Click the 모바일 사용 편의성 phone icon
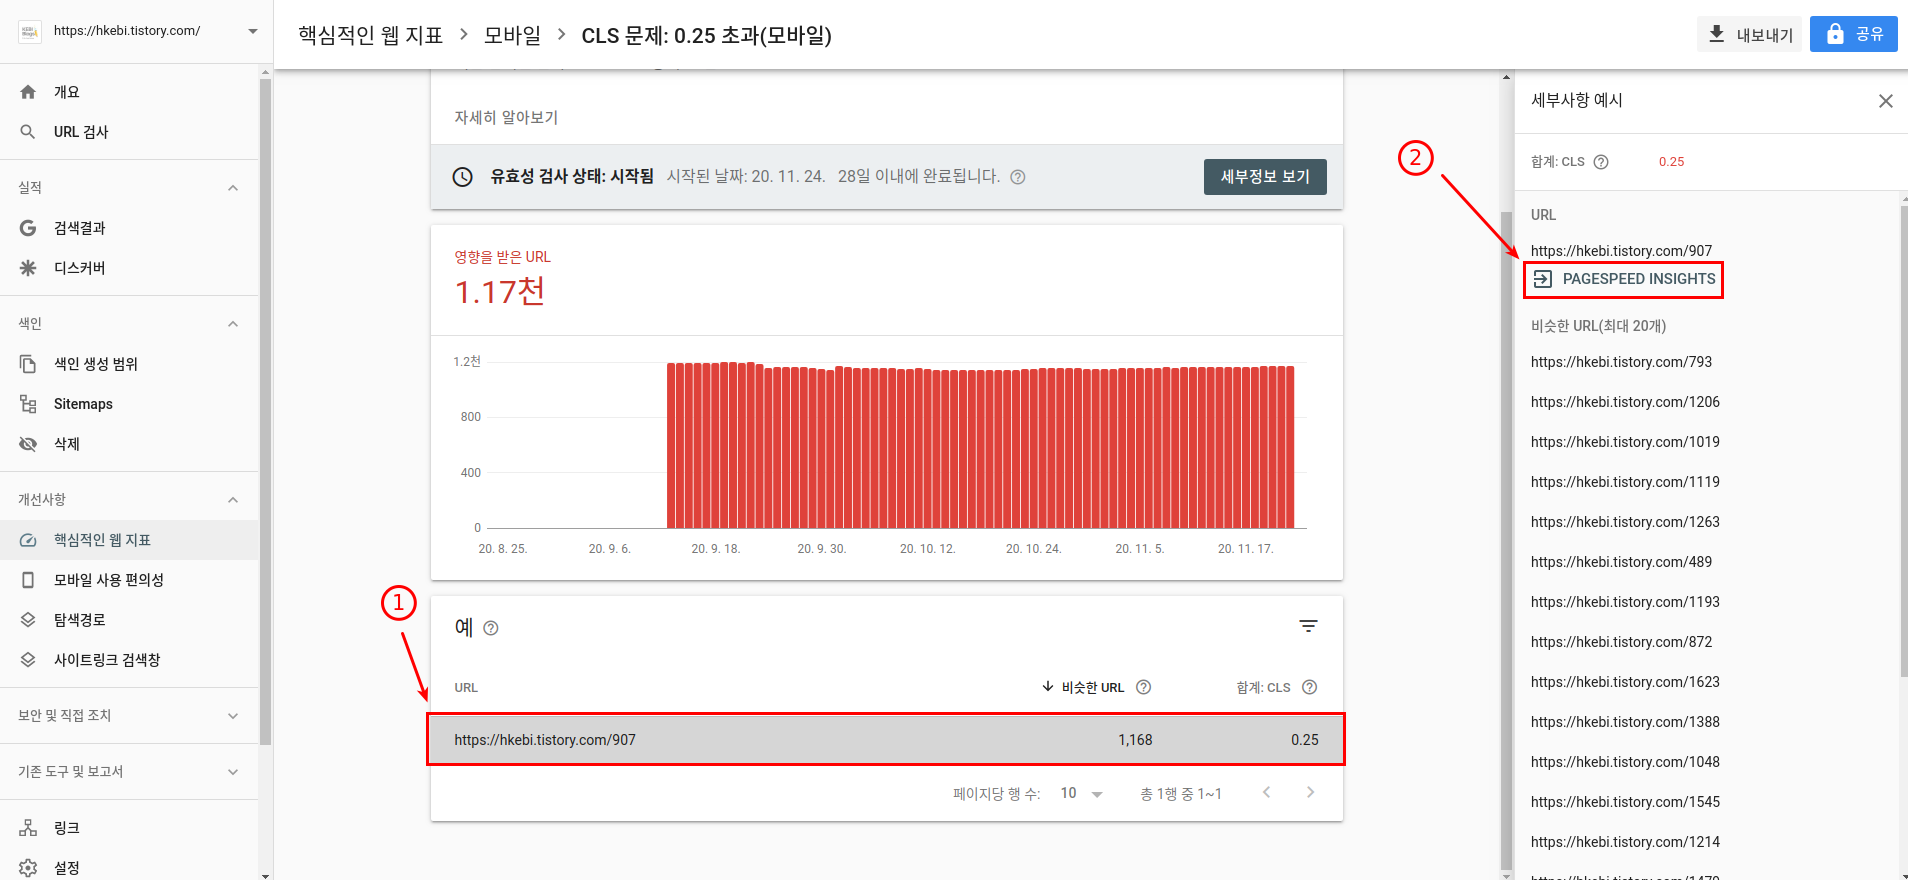This screenshot has height=880, width=1908. (x=28, y=580)
